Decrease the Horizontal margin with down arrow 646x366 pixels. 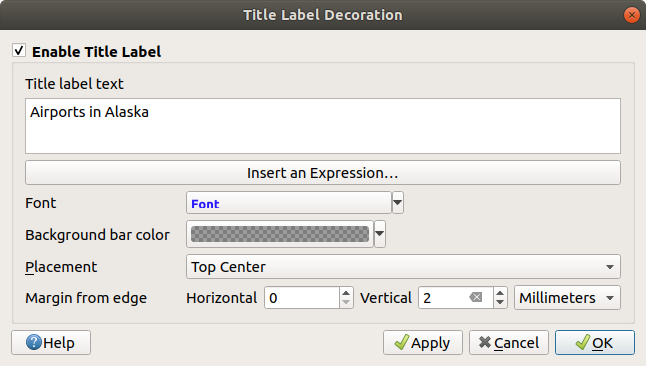click(346, 303)
